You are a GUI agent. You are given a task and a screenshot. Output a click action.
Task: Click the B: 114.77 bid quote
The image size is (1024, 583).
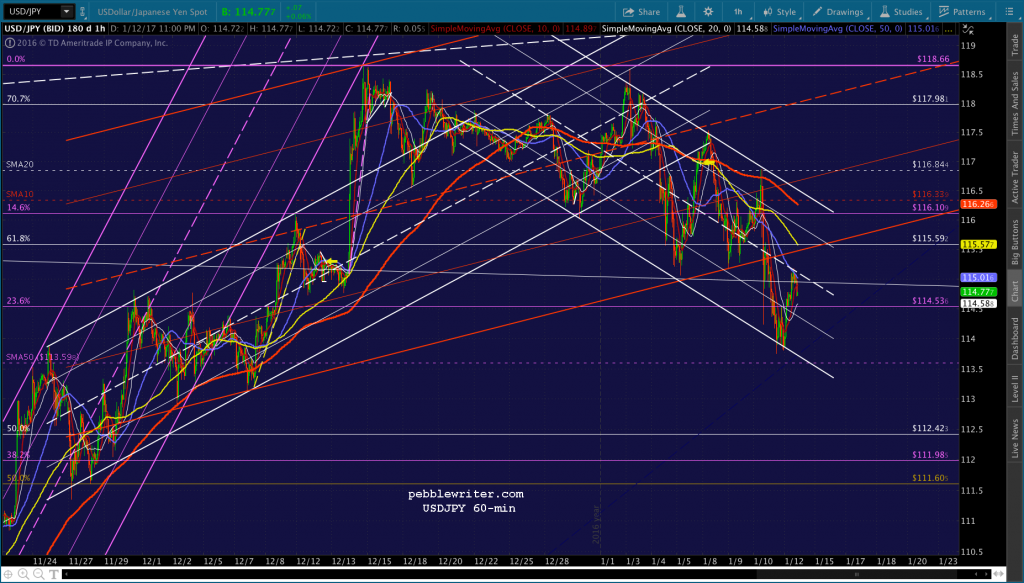coord(248,12)
